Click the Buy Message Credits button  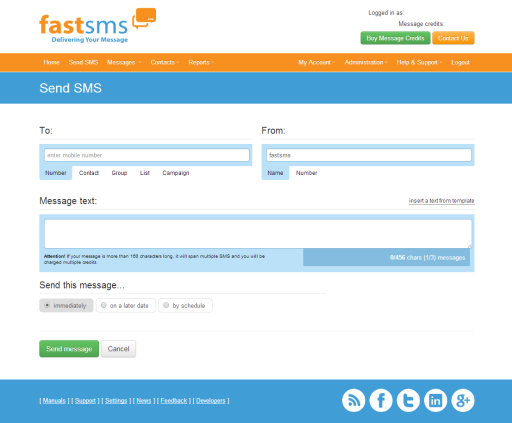(x=395, y=38)
